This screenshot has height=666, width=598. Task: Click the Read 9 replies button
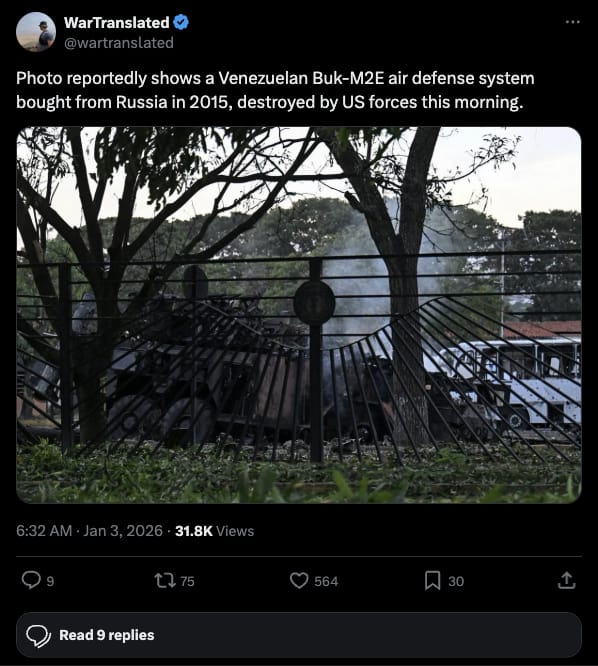299,635
